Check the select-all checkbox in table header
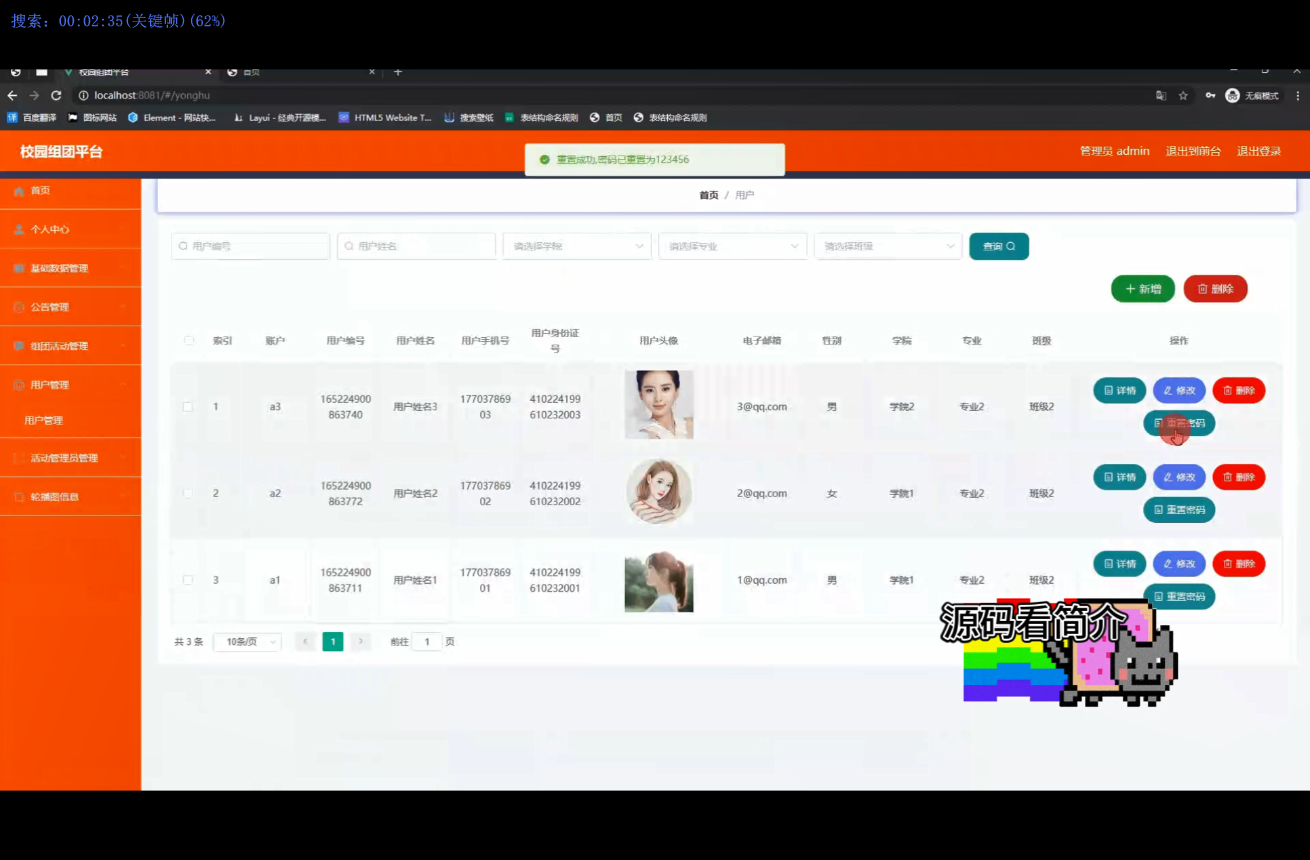This screenshot has width=1310, height=860. tap(188, 340)
